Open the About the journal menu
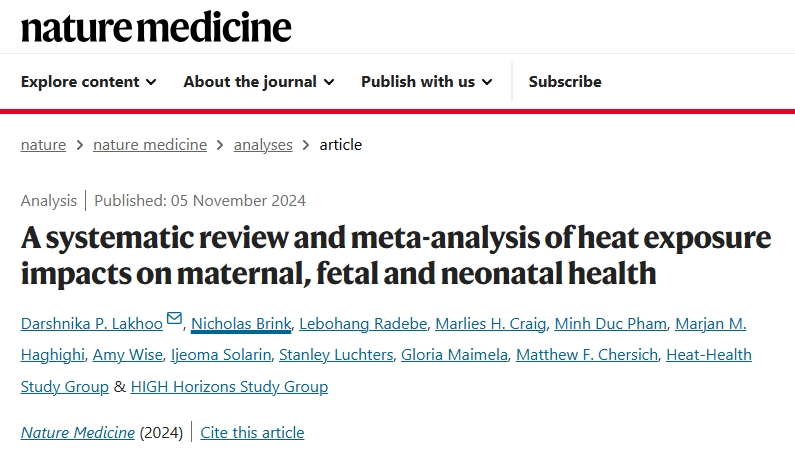The width and height of the screenshot is (795, 457). pos(258,82)
